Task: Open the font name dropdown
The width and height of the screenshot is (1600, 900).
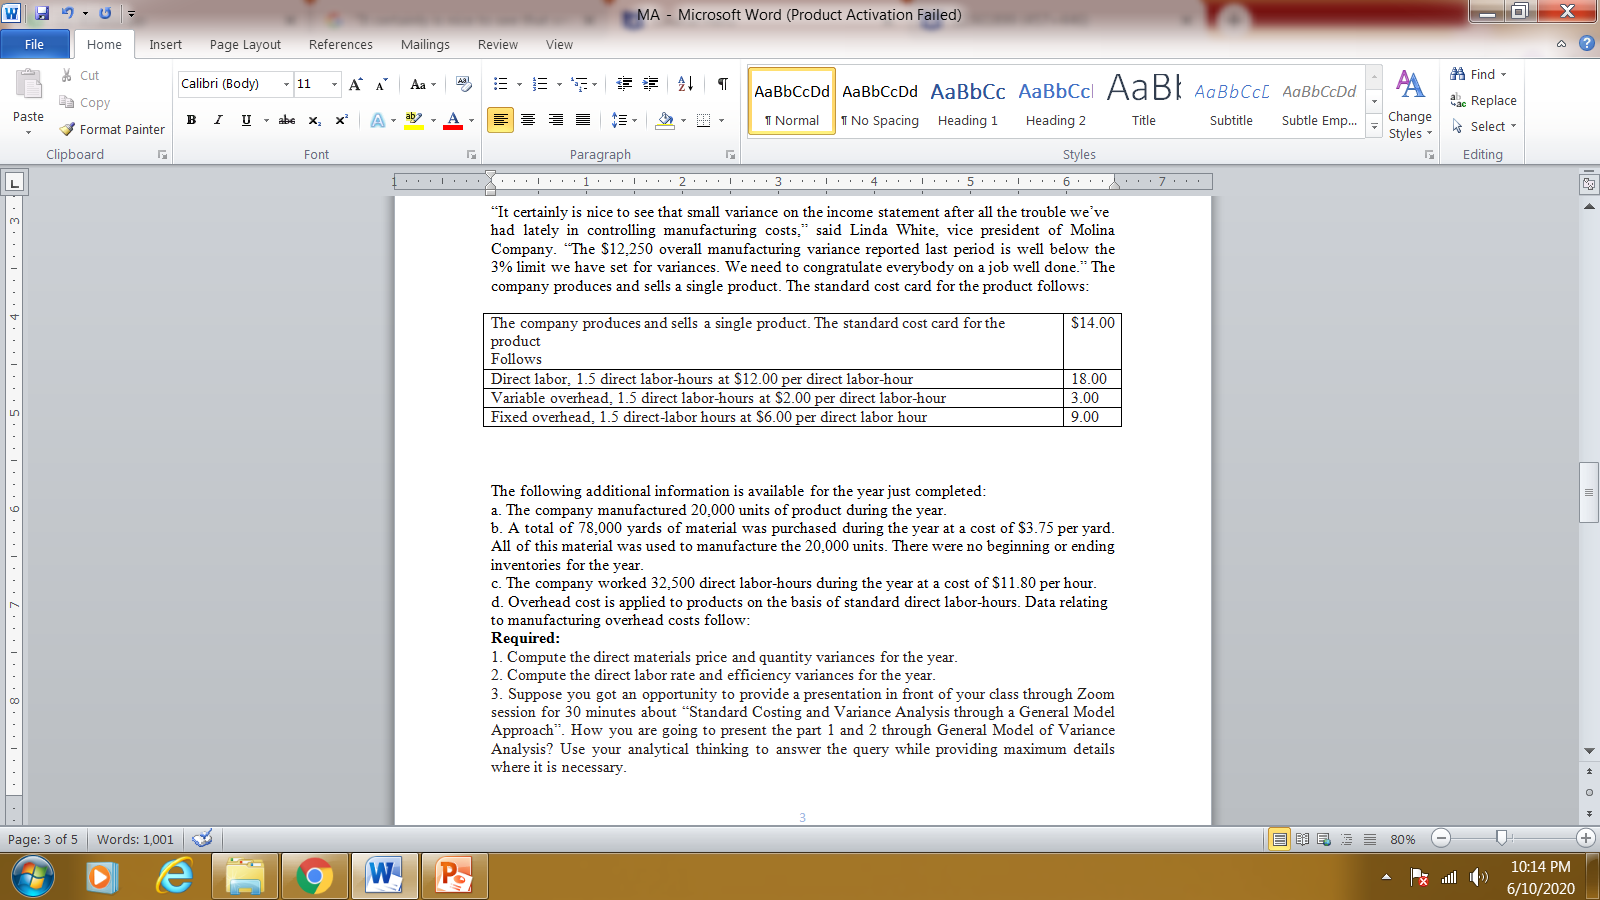Action: coord(287,84)
